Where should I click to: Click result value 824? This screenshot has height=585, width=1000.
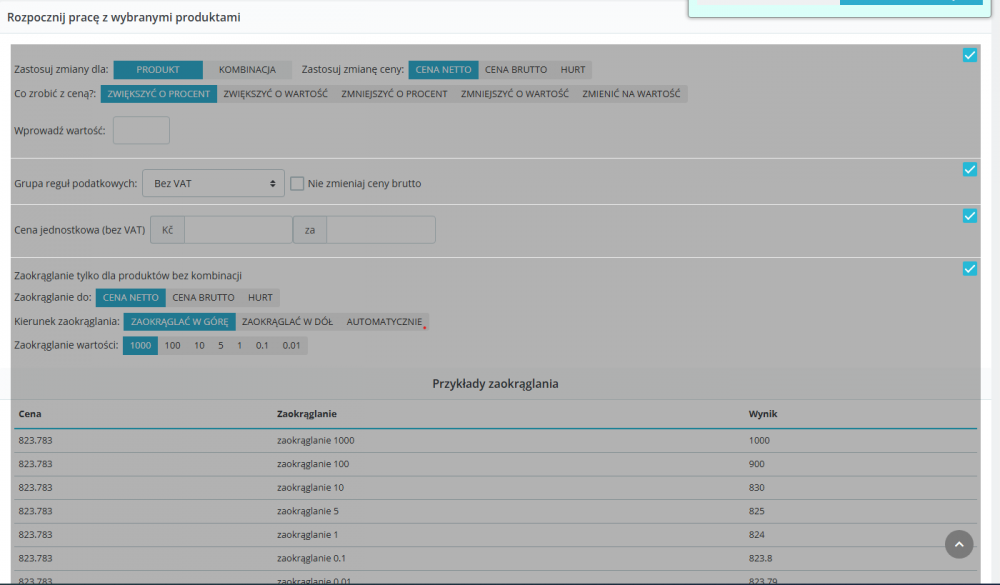pos(756,535)
